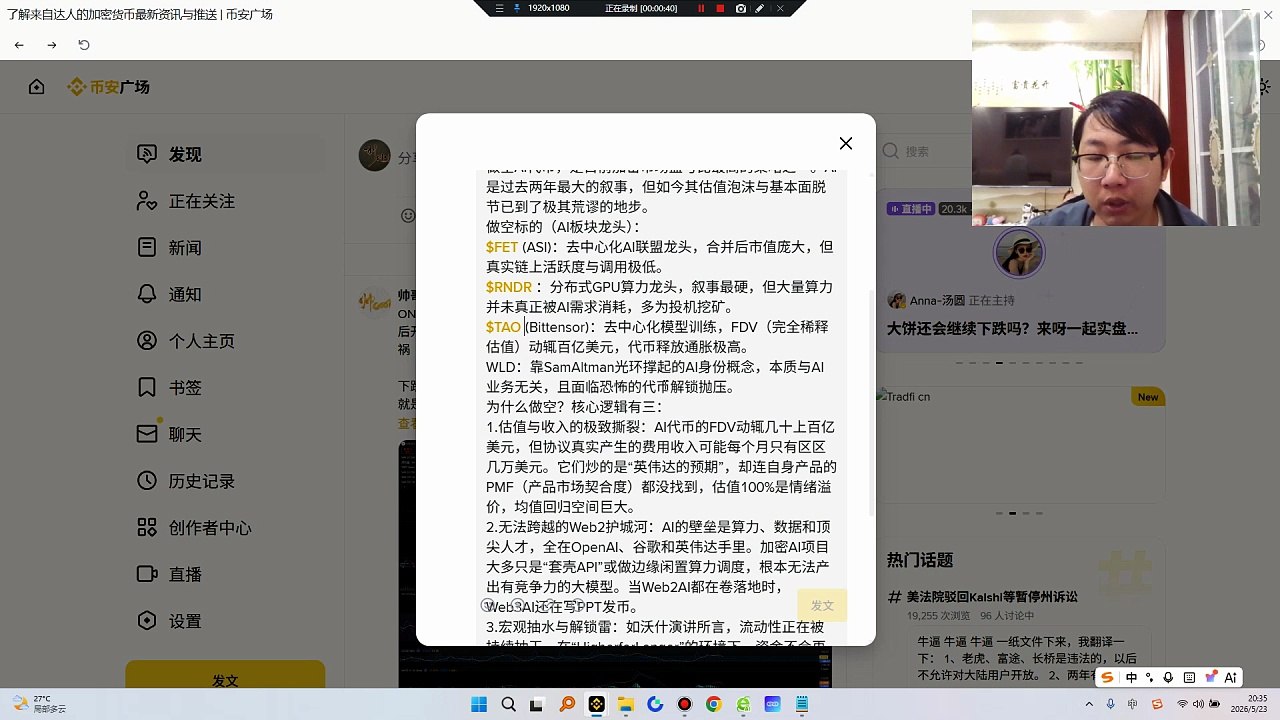Toggle 中 Chinese mode on the input method bar
The image size is (1280, 720).
tap(1131, 677)
